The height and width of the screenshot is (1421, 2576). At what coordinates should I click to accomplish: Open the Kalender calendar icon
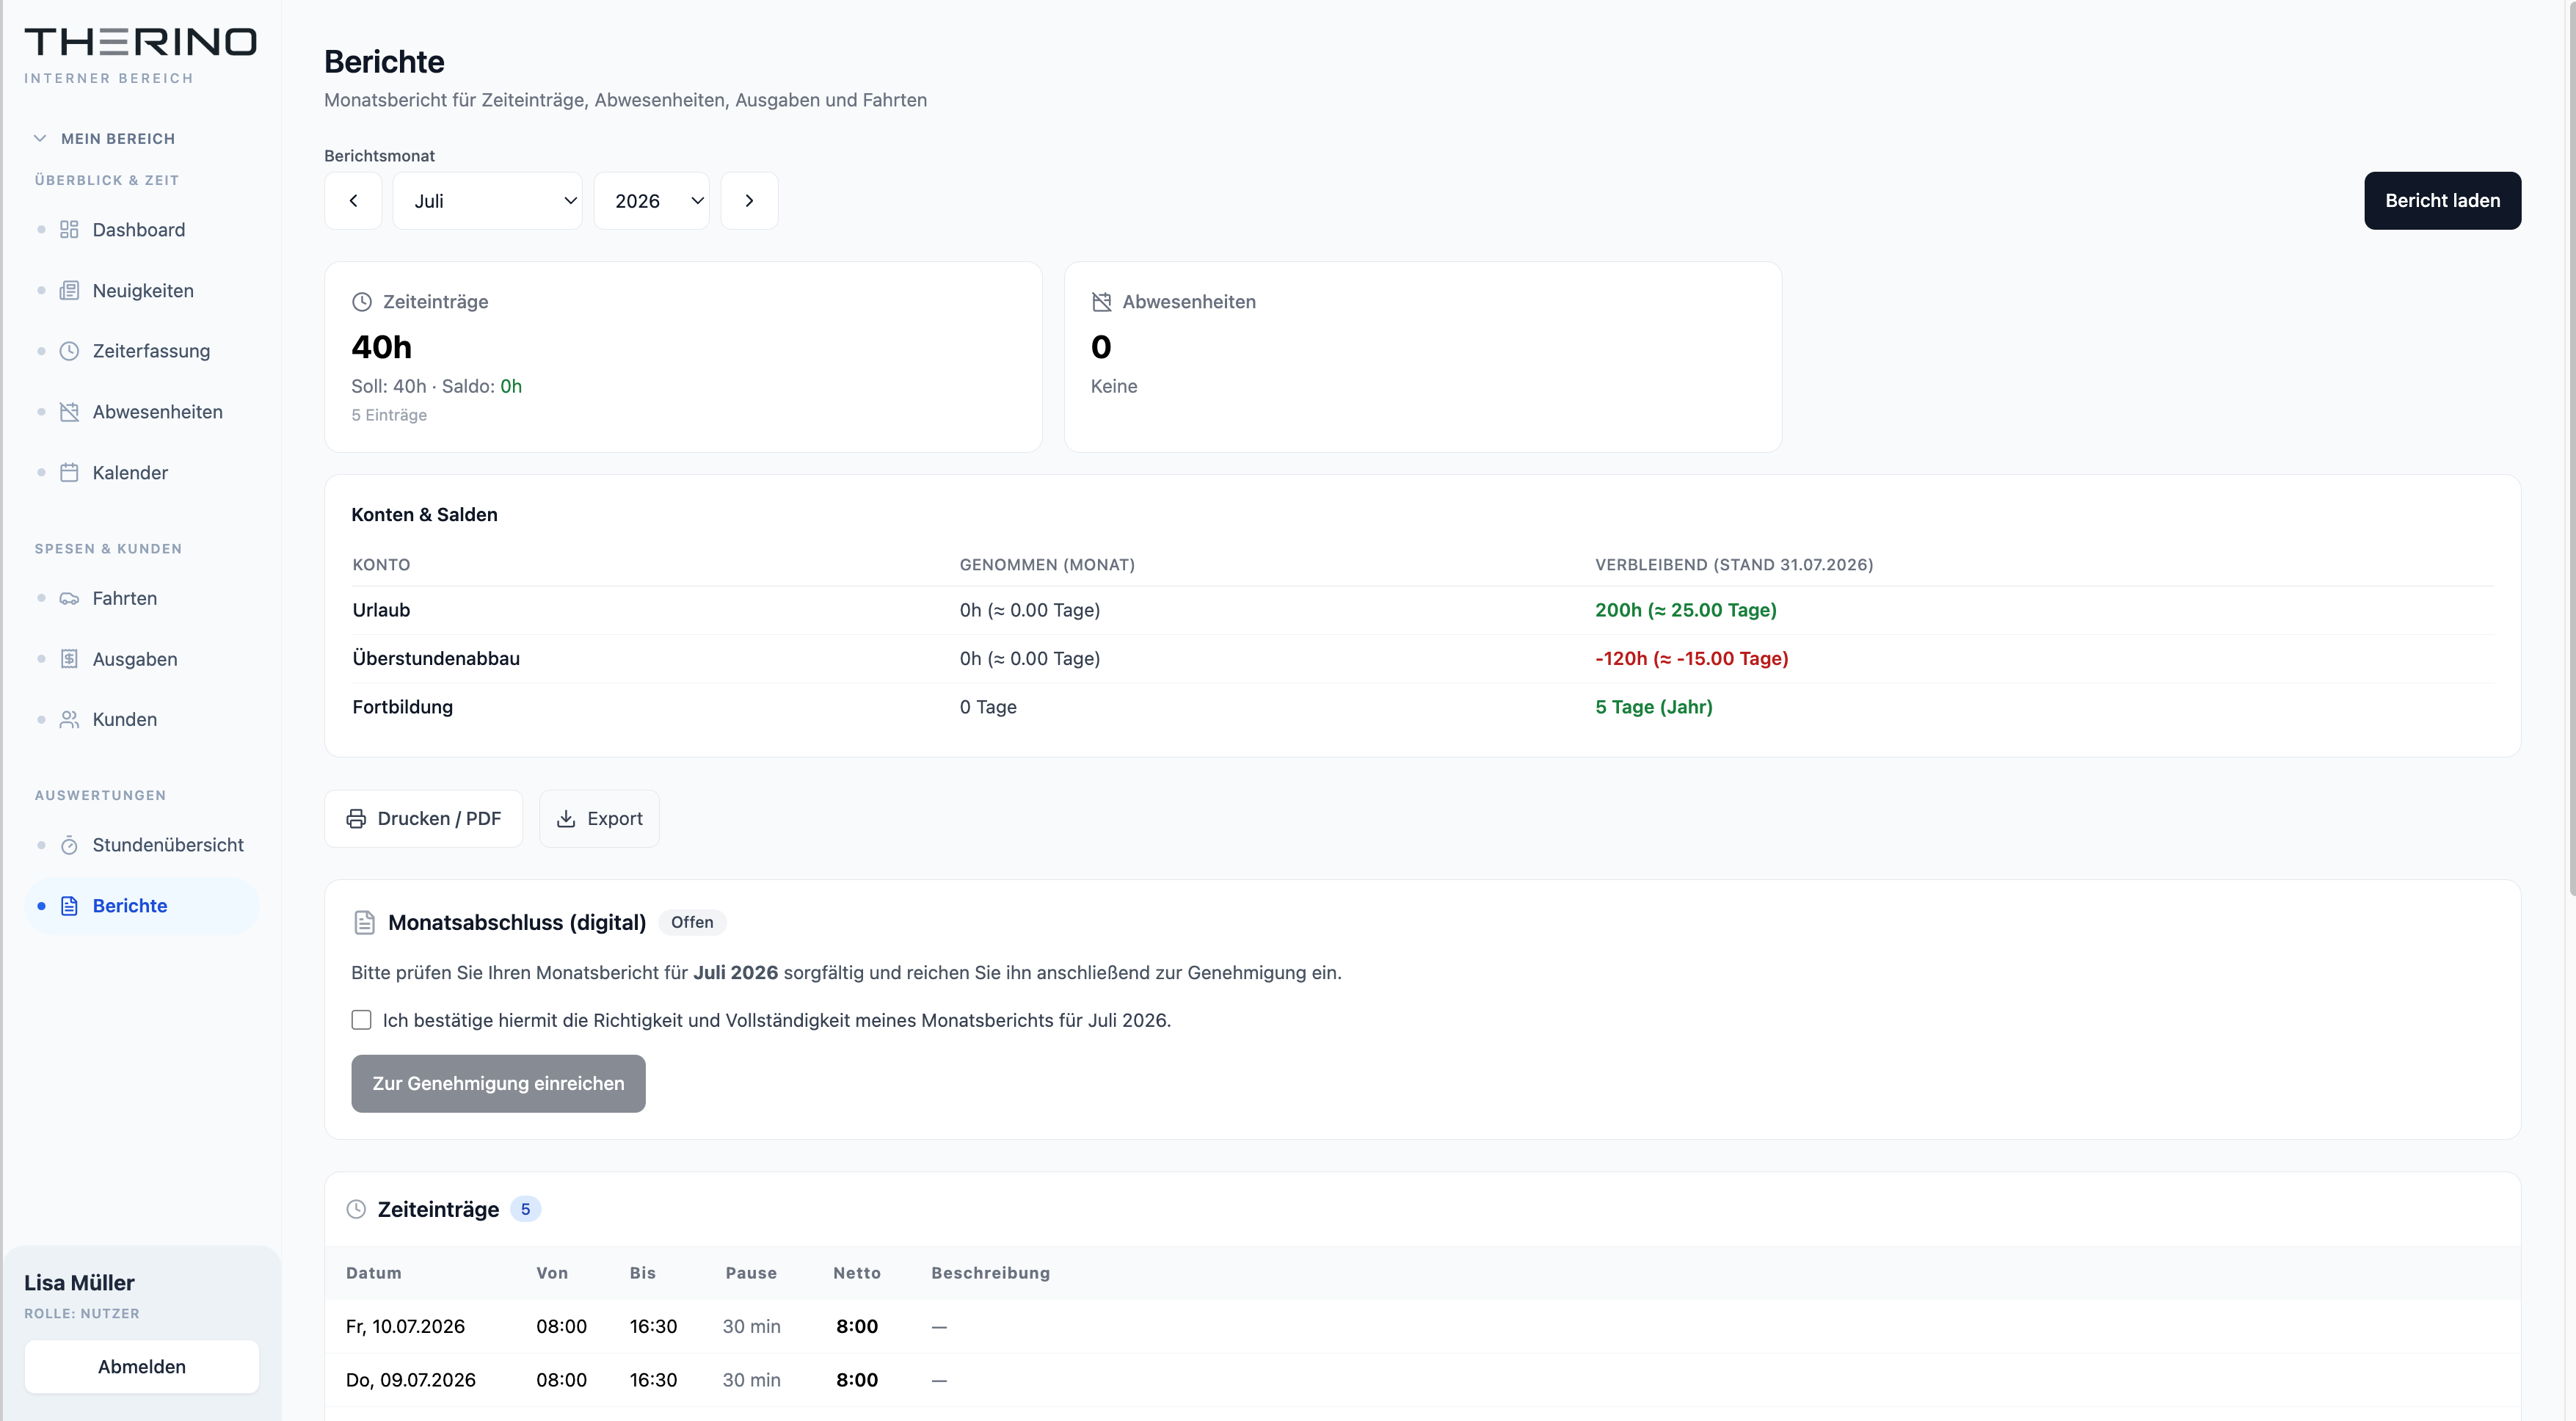pyautogui.click(x=69, y=473)
